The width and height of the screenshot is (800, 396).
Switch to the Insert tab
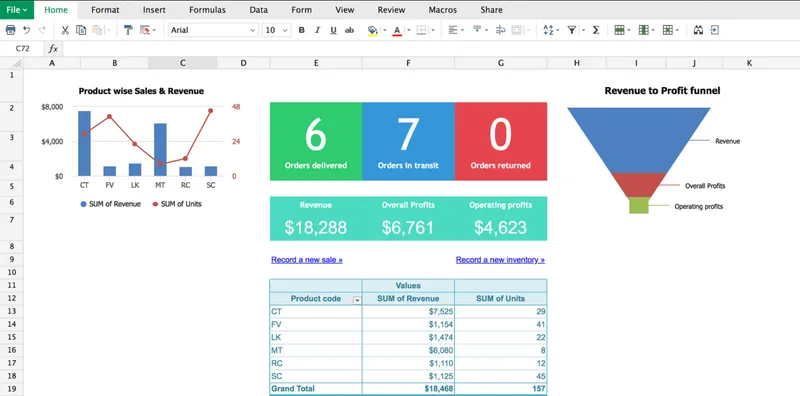click(x=154, y=10)
